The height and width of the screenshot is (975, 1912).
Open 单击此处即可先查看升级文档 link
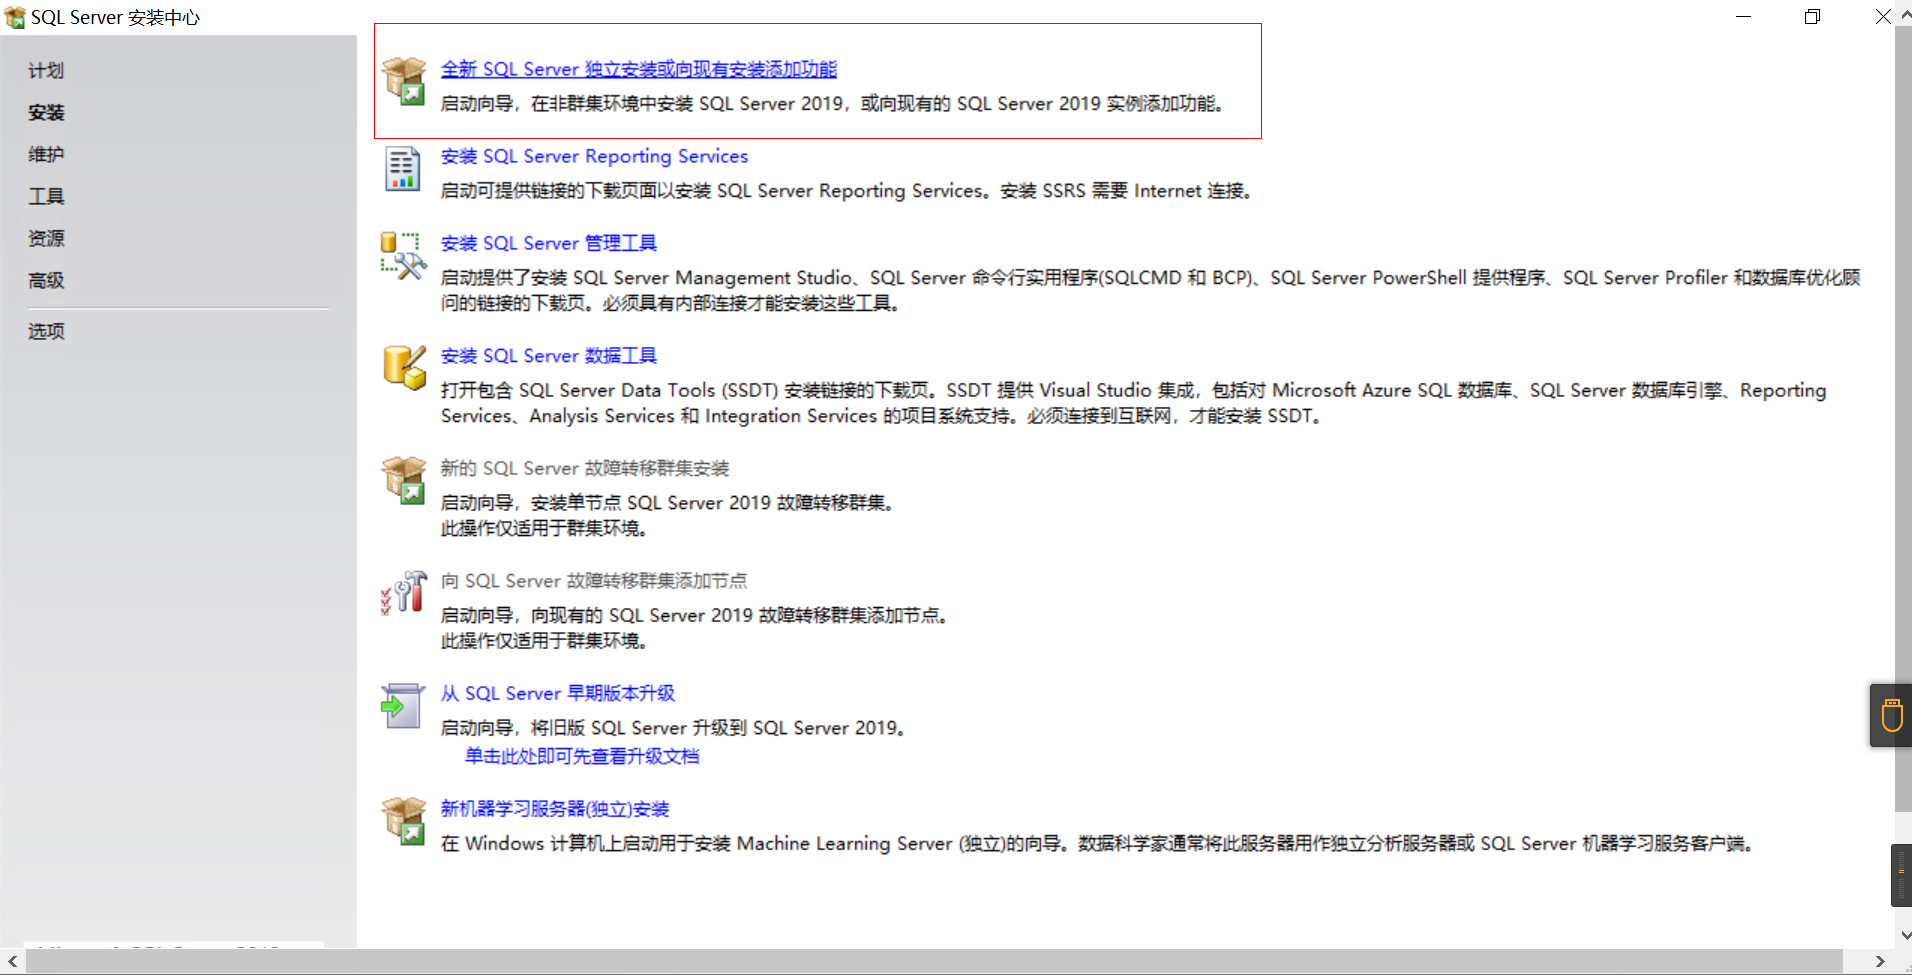[x=582, y=756]
